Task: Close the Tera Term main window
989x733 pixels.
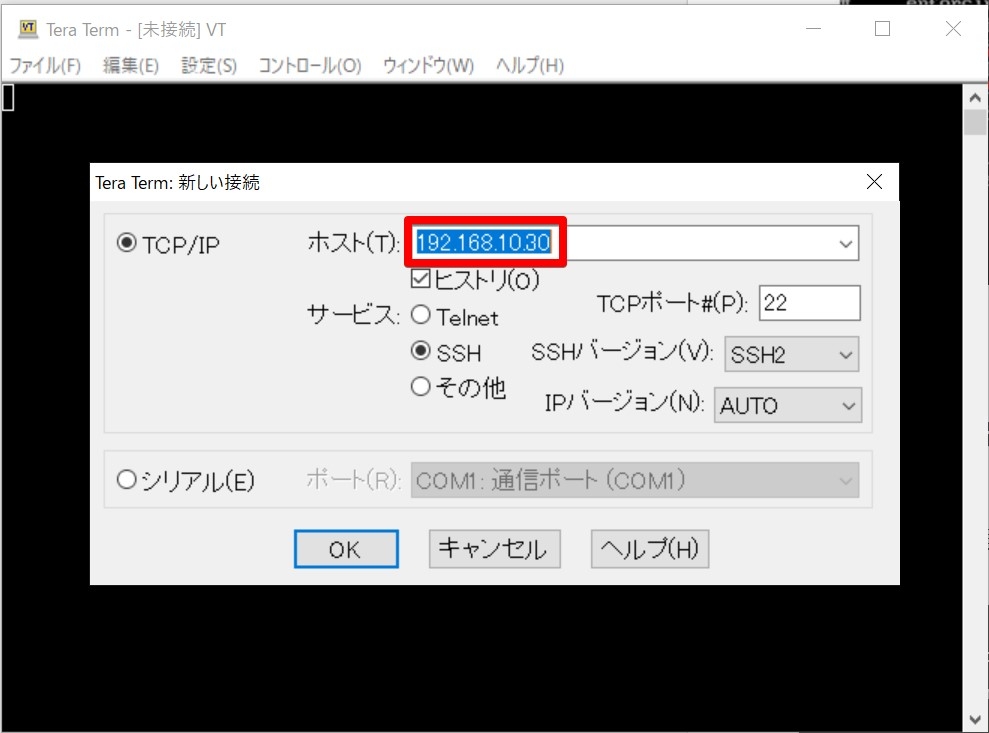Action: click(x=954, y=29)
